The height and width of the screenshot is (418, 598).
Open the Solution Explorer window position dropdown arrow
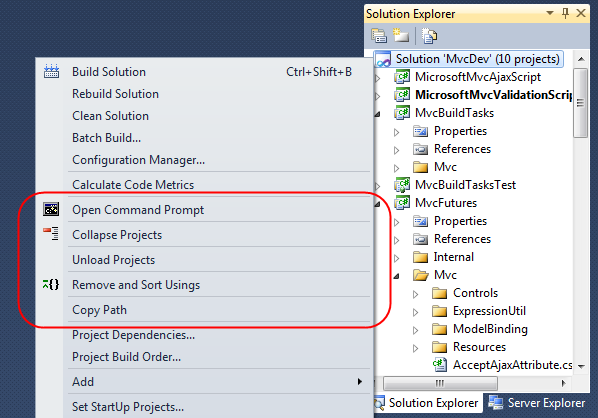coord(550,13)
